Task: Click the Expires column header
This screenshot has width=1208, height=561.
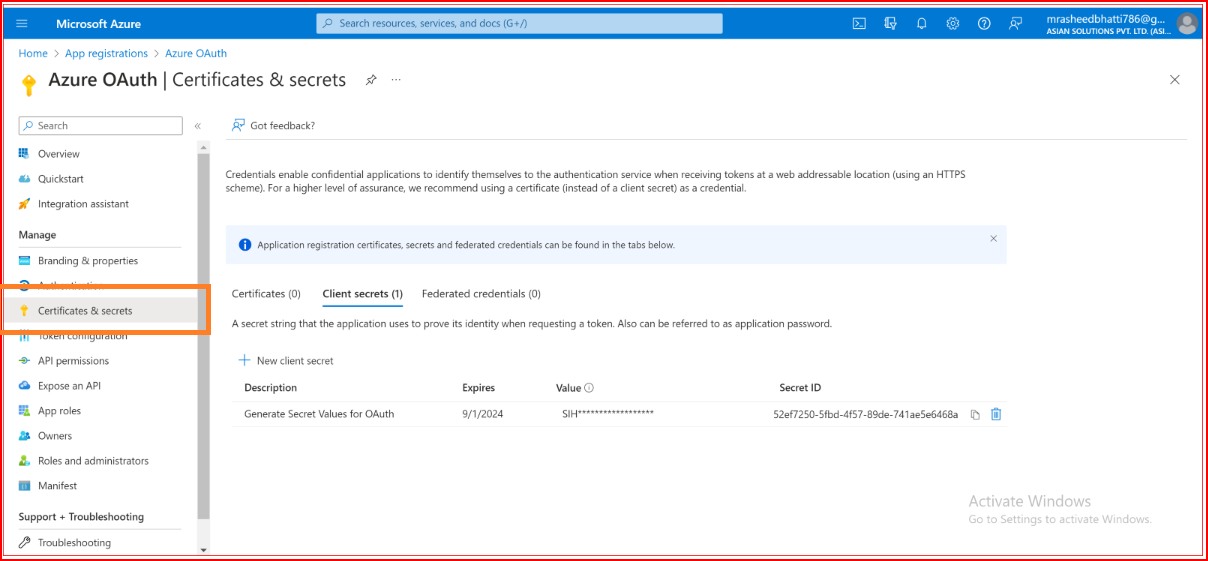Action: [x=478, y=388]
